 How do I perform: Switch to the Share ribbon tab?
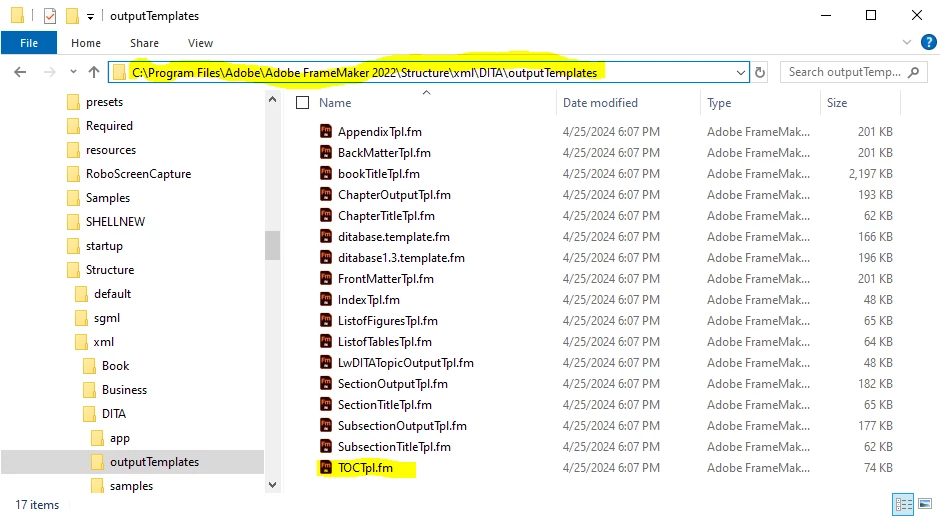point(144,43)
